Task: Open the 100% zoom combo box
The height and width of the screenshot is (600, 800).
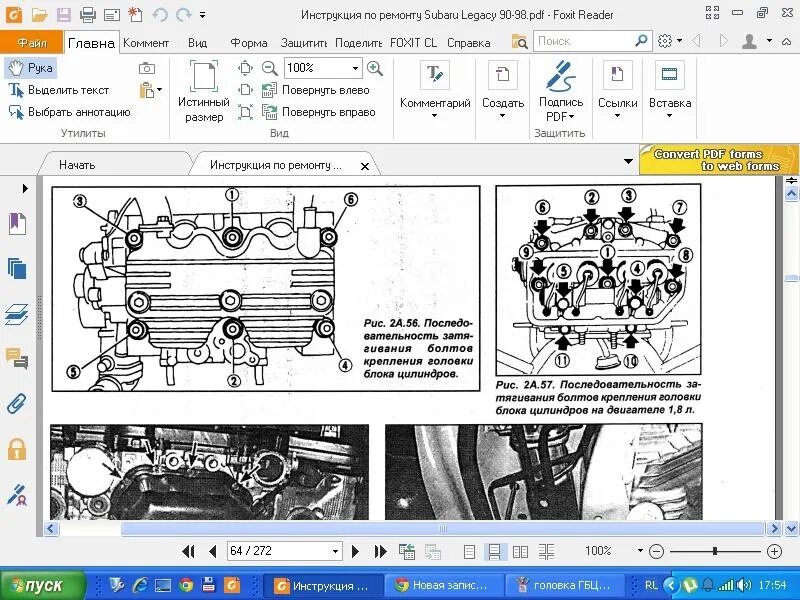Action: (323, 68)
